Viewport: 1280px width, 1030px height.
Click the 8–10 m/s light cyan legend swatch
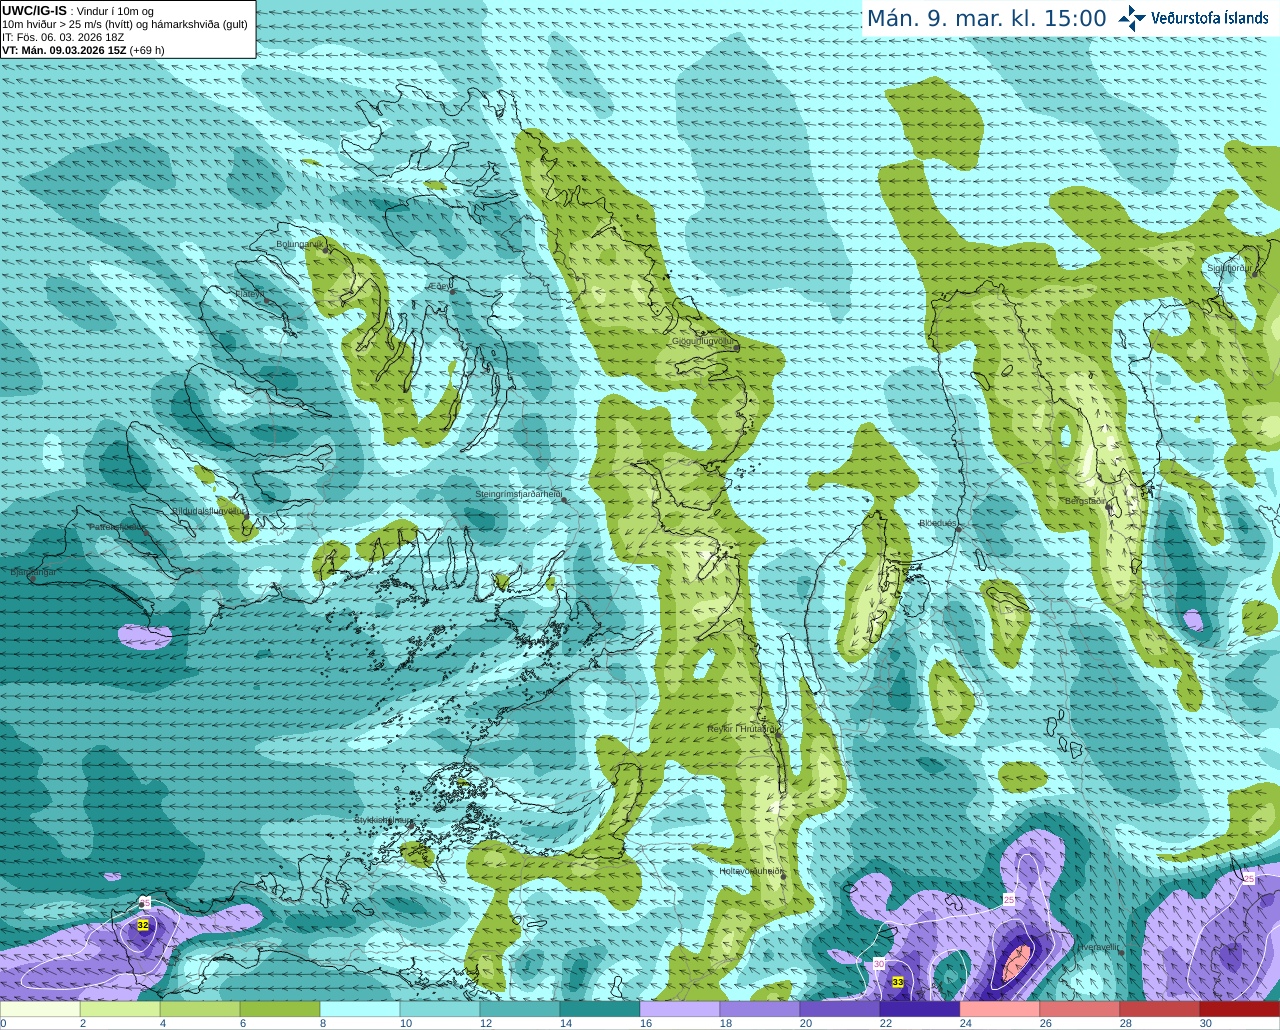click(x=360, y=1009)
